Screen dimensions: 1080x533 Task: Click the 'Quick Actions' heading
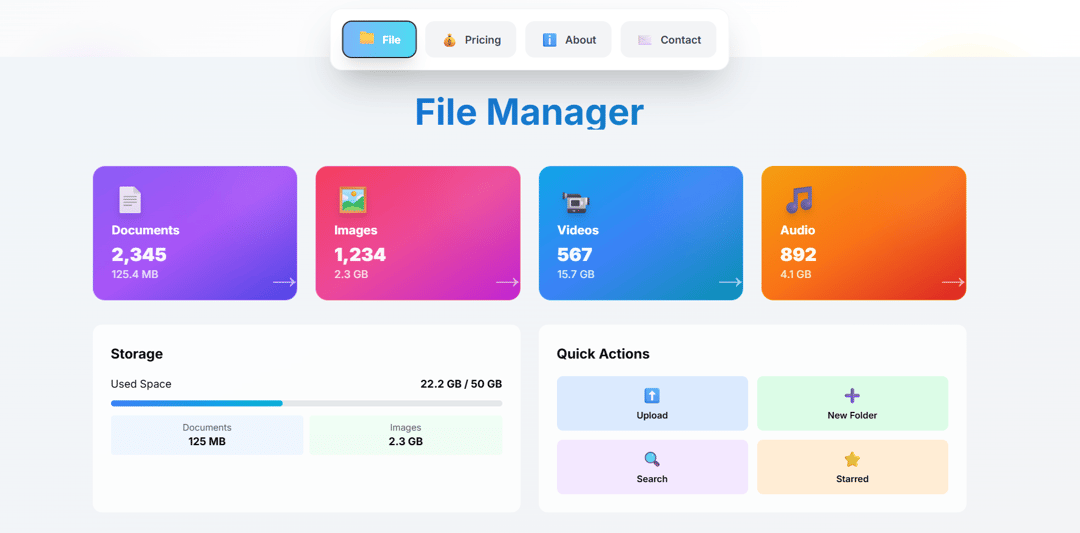click(603, 354)
